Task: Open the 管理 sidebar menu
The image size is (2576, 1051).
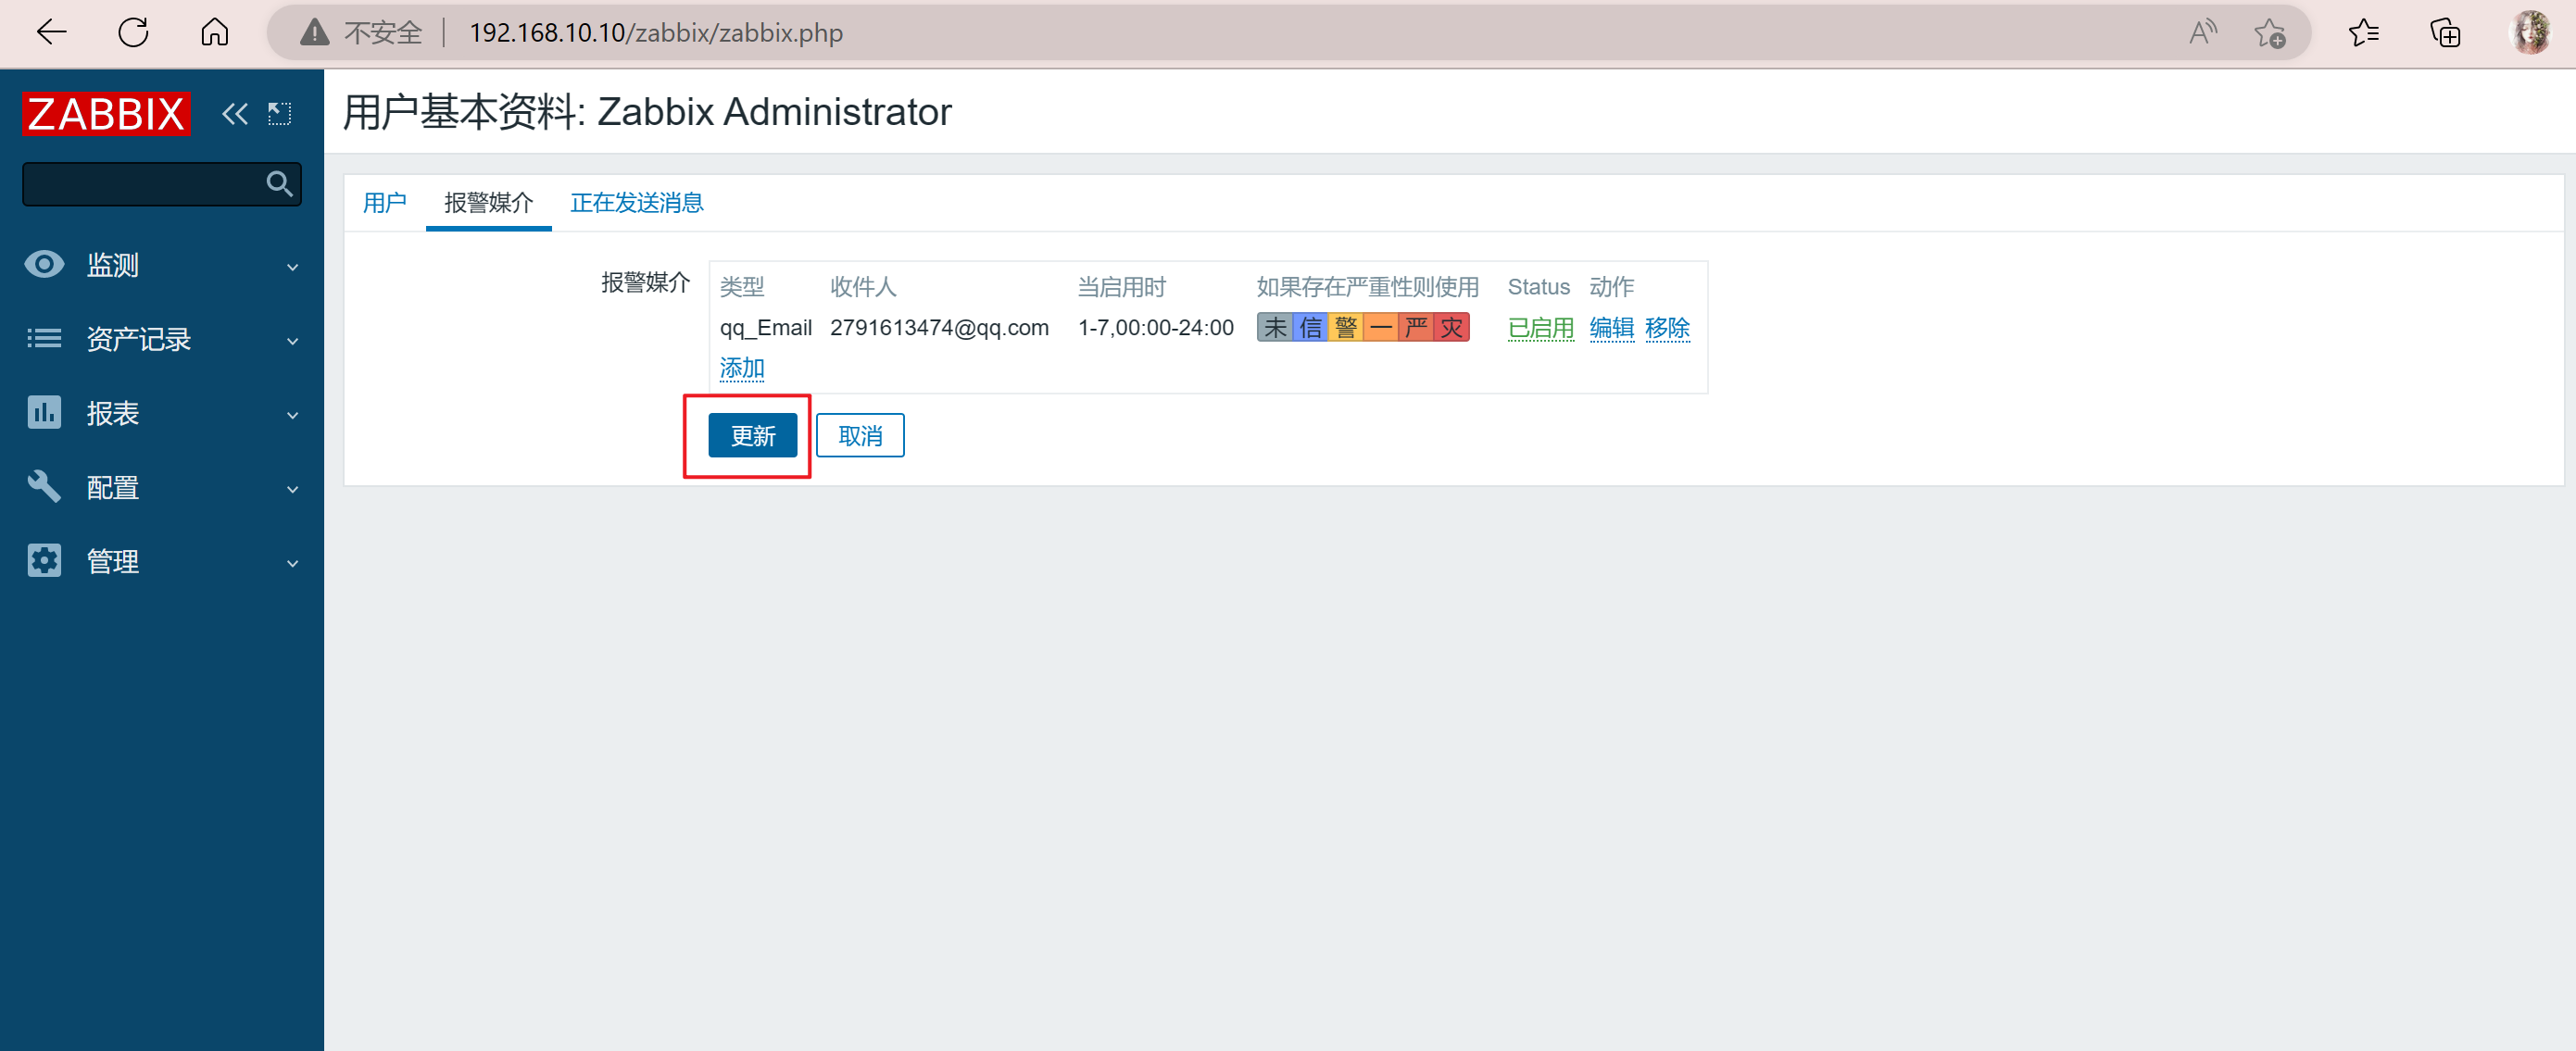Action: click(162, 561)
